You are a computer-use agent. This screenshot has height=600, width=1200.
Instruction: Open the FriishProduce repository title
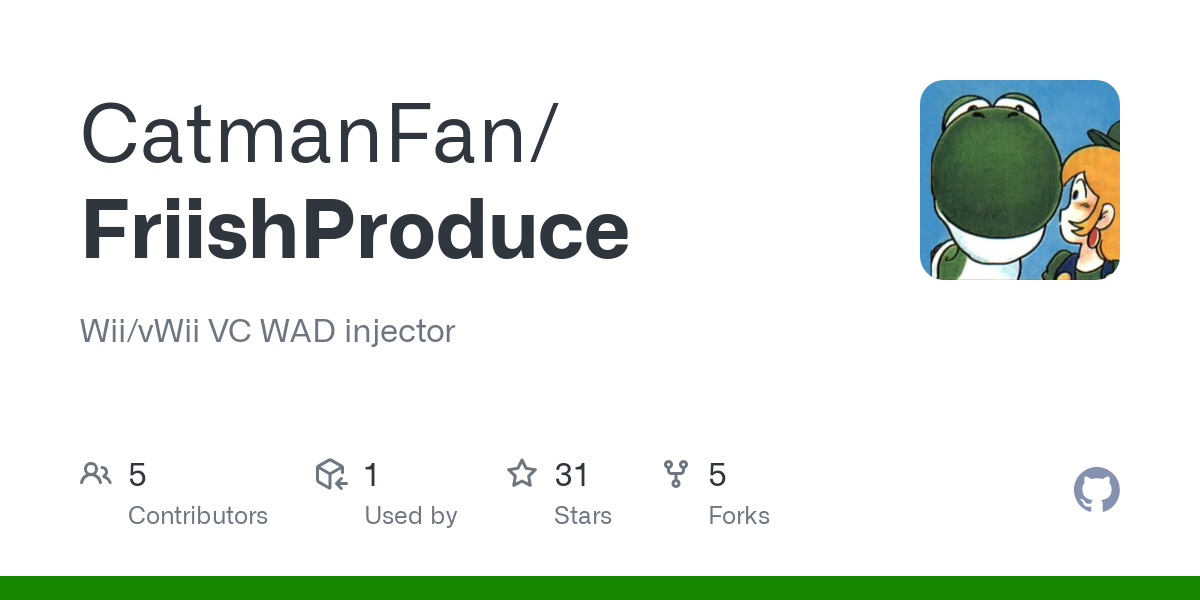coord(355,232)
